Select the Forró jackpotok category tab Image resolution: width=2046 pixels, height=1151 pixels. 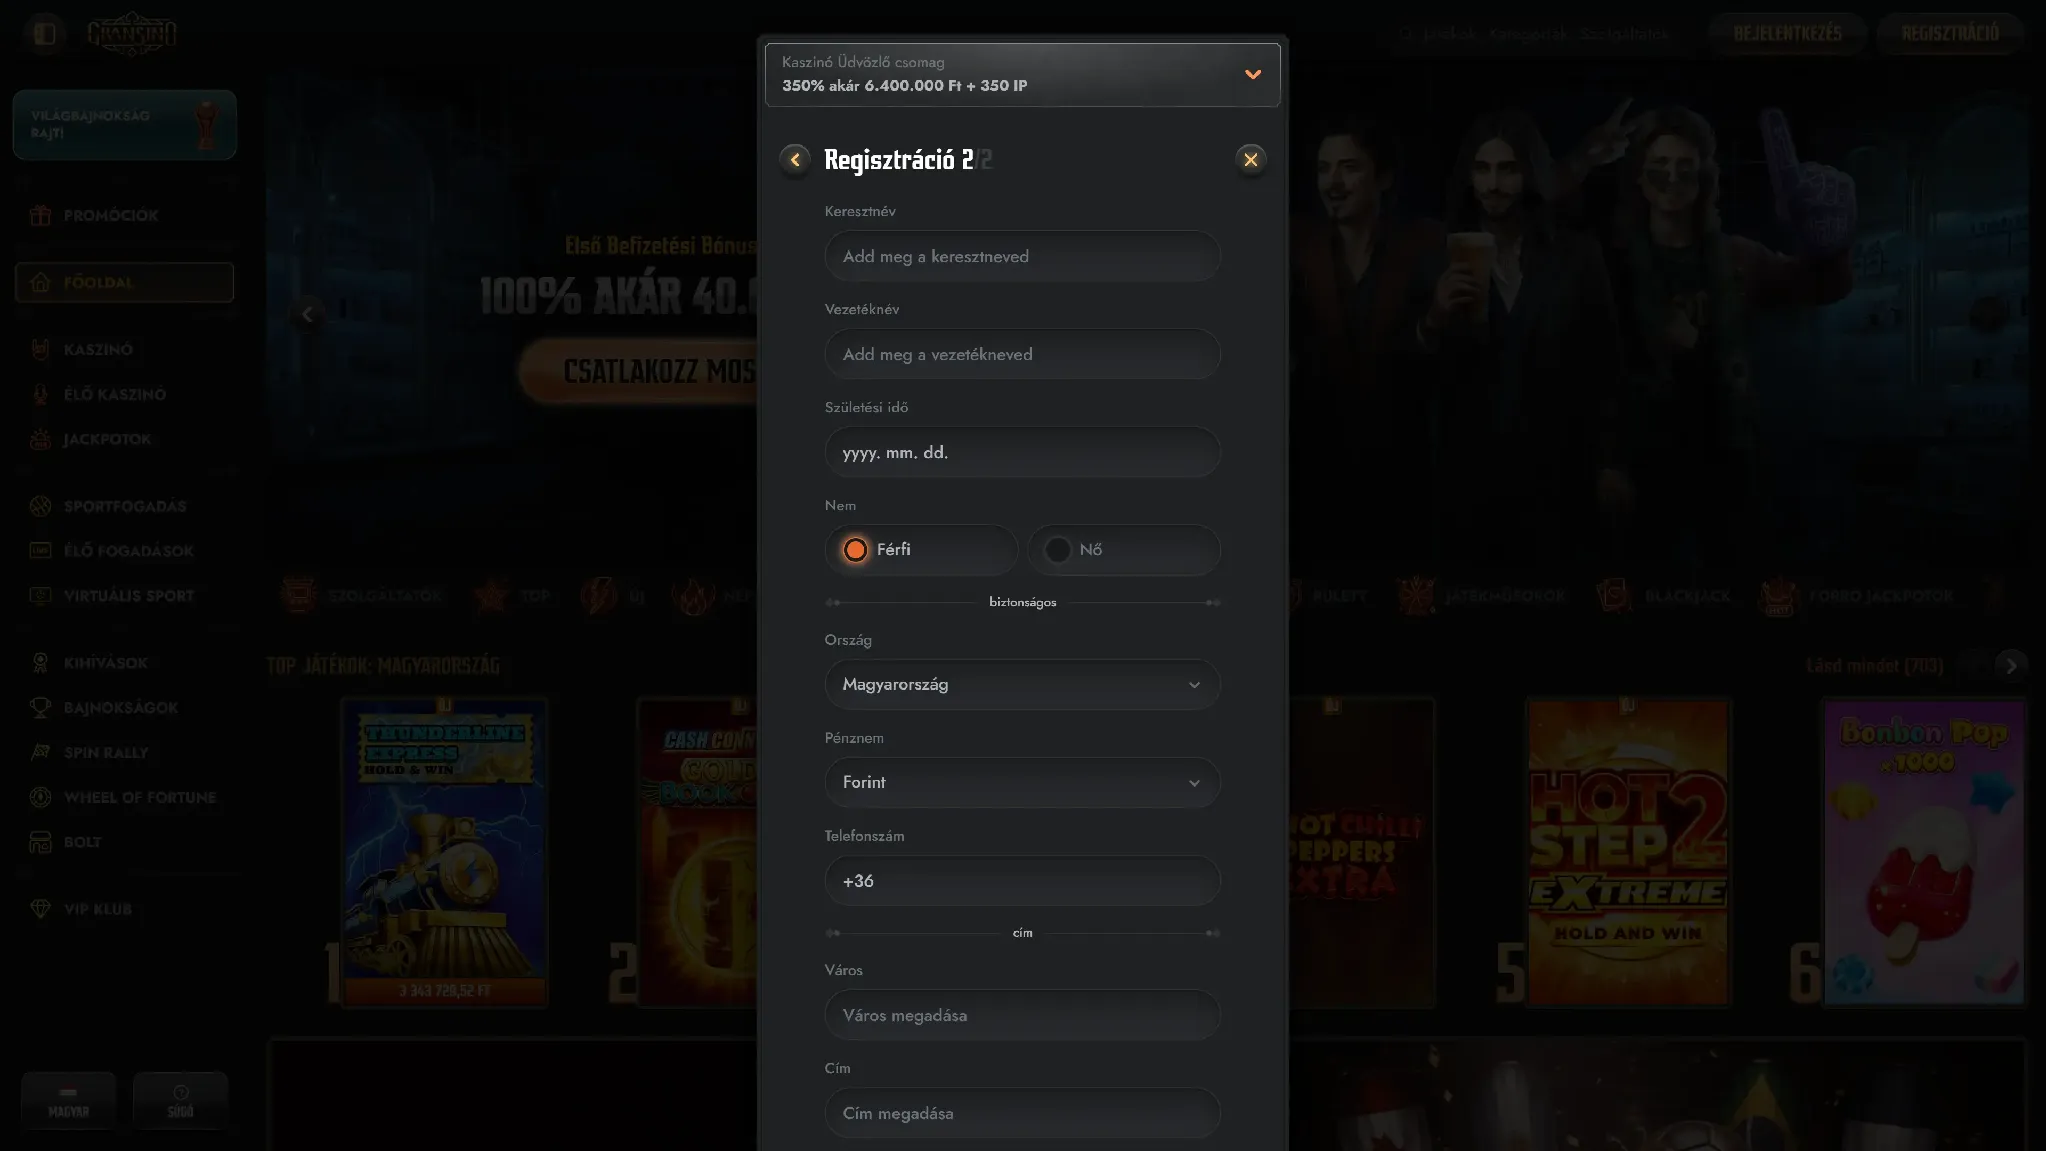tap(1857, 596)
